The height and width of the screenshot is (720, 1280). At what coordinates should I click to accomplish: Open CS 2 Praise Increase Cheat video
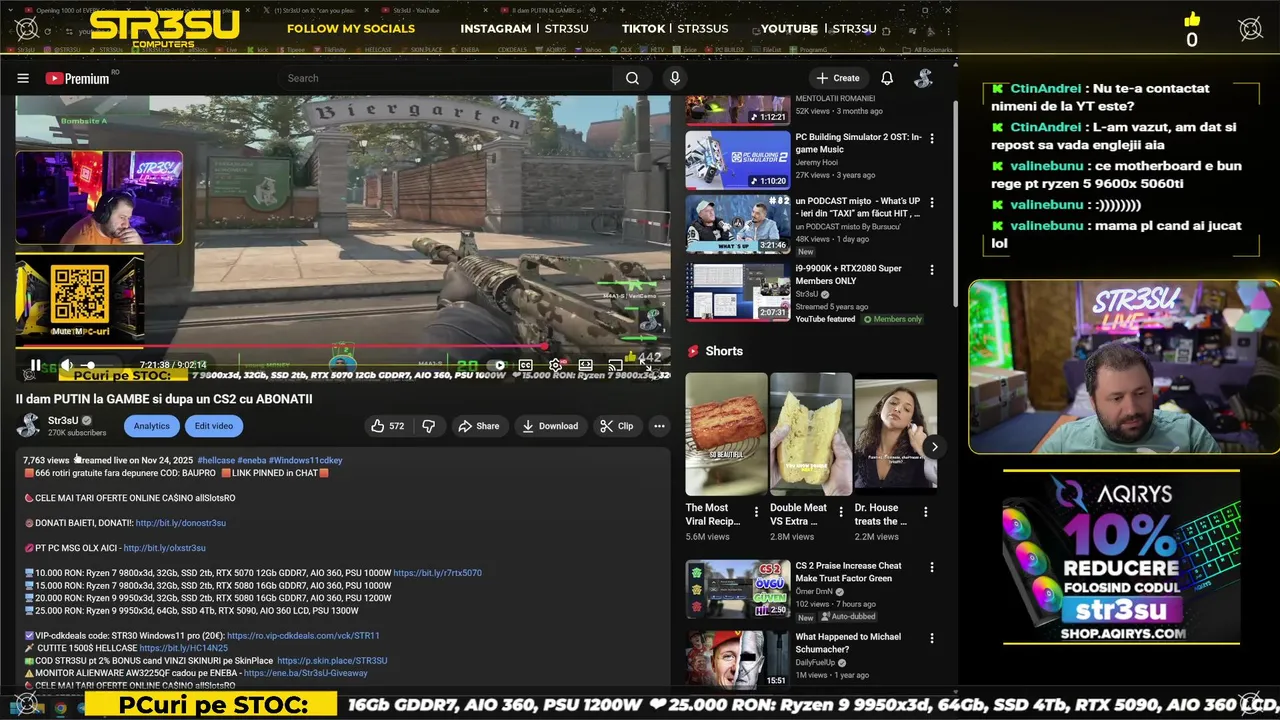(x=738, y=589)
